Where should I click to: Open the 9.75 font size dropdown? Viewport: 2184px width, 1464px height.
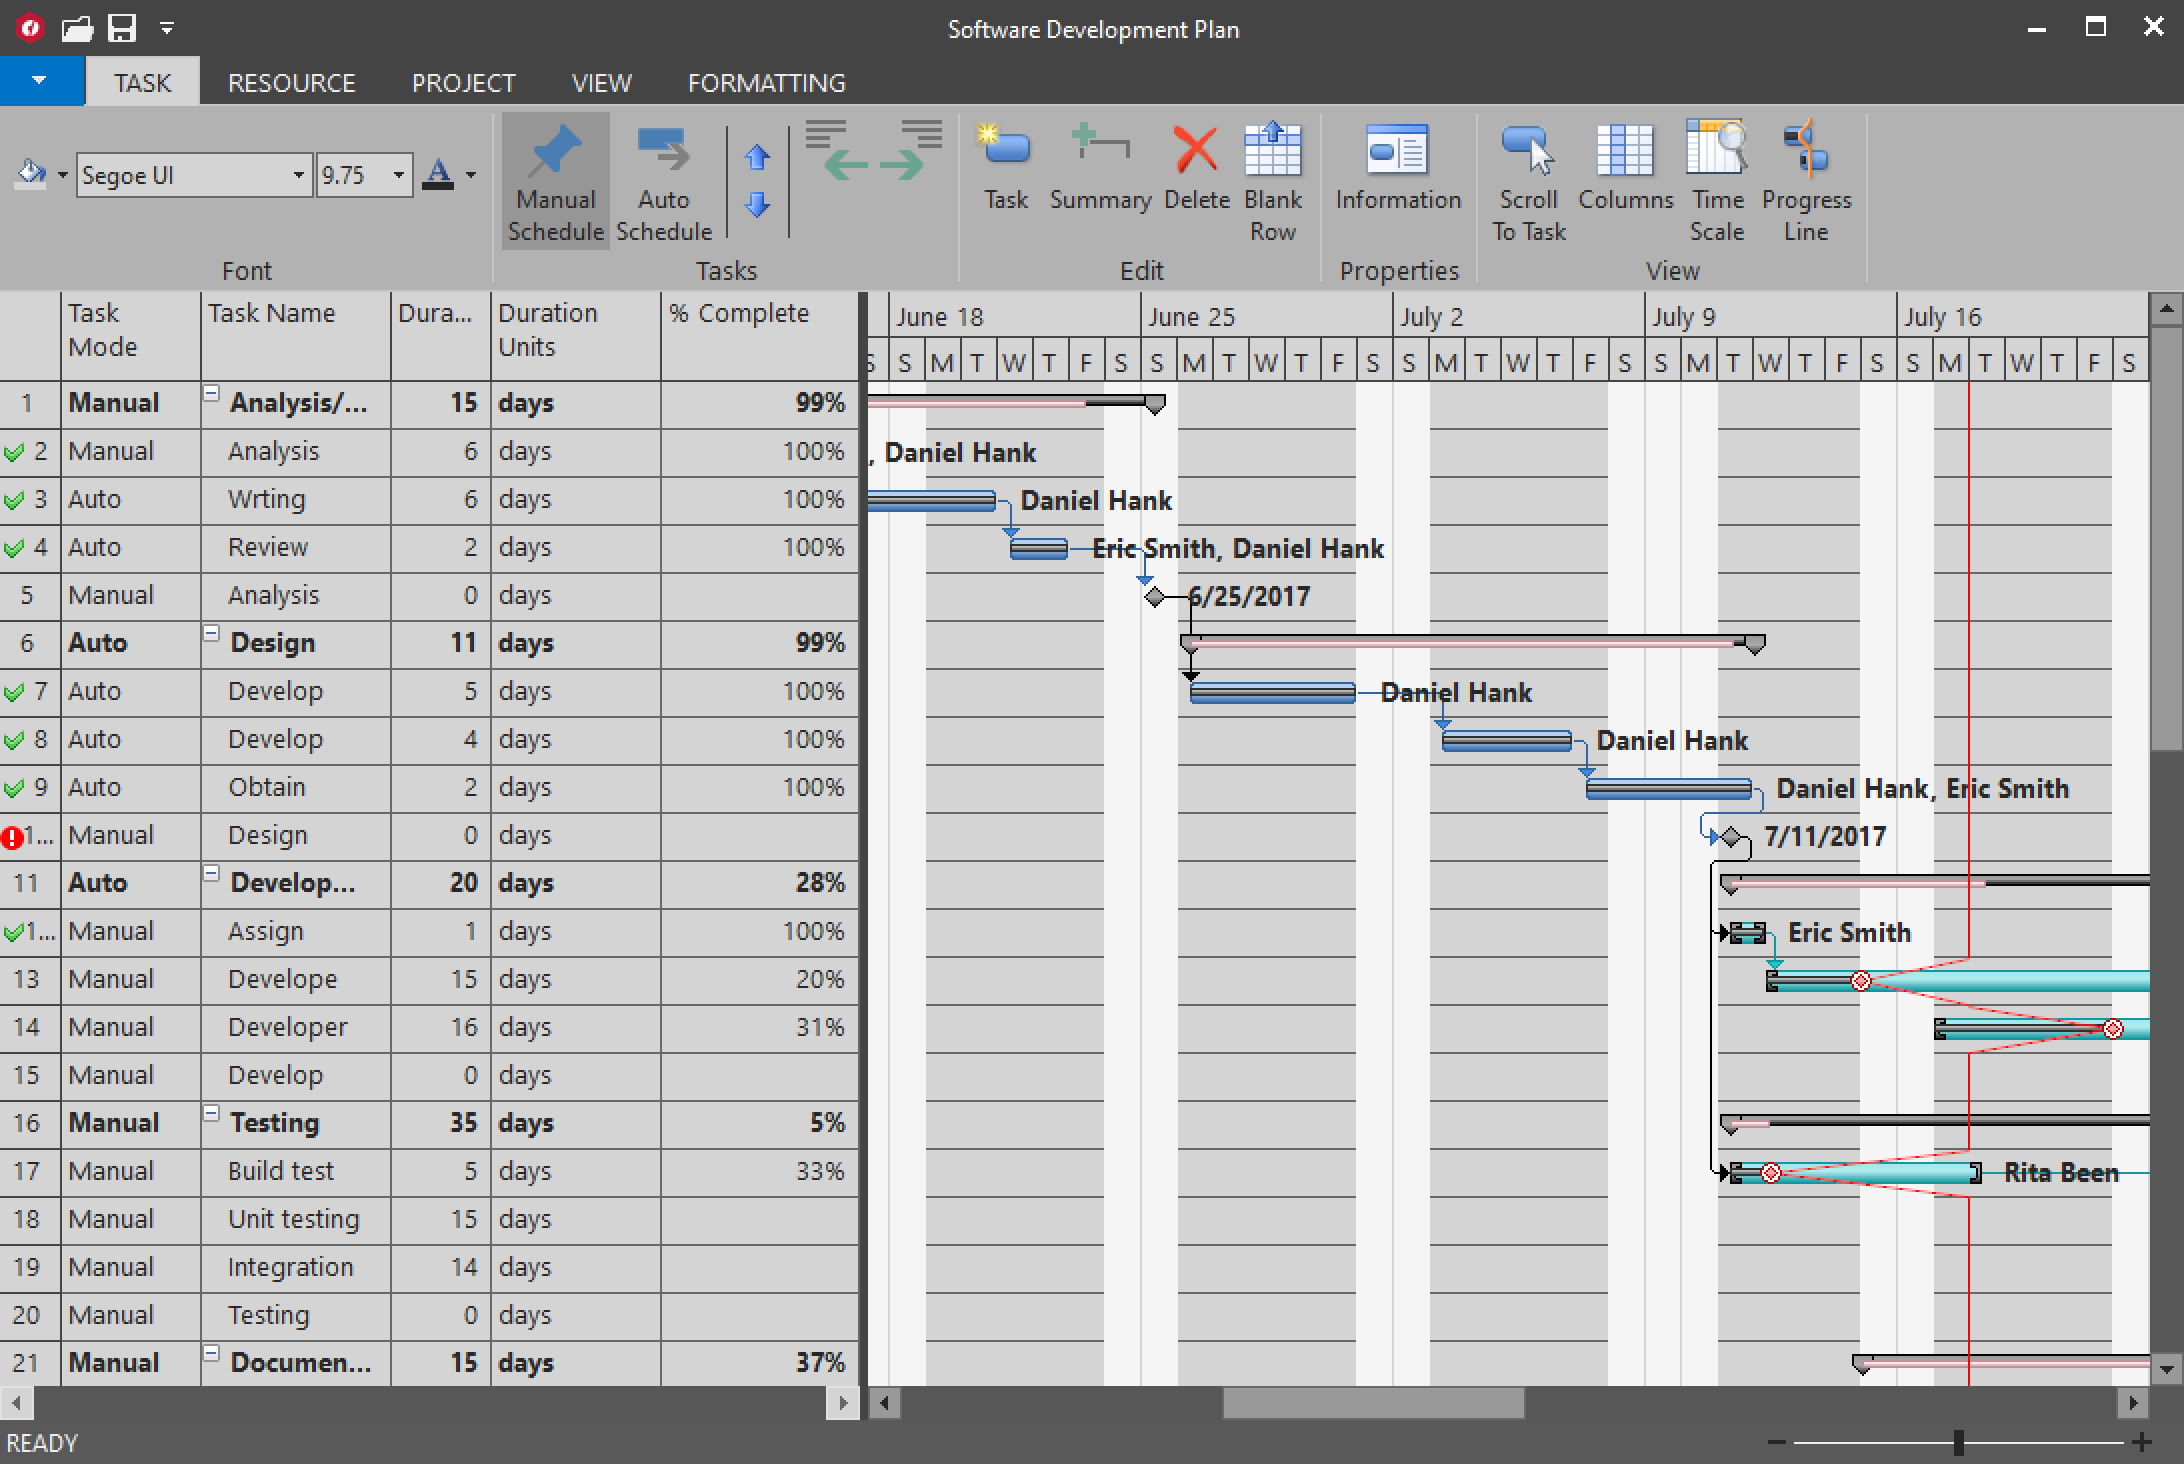tap(398, 176)
